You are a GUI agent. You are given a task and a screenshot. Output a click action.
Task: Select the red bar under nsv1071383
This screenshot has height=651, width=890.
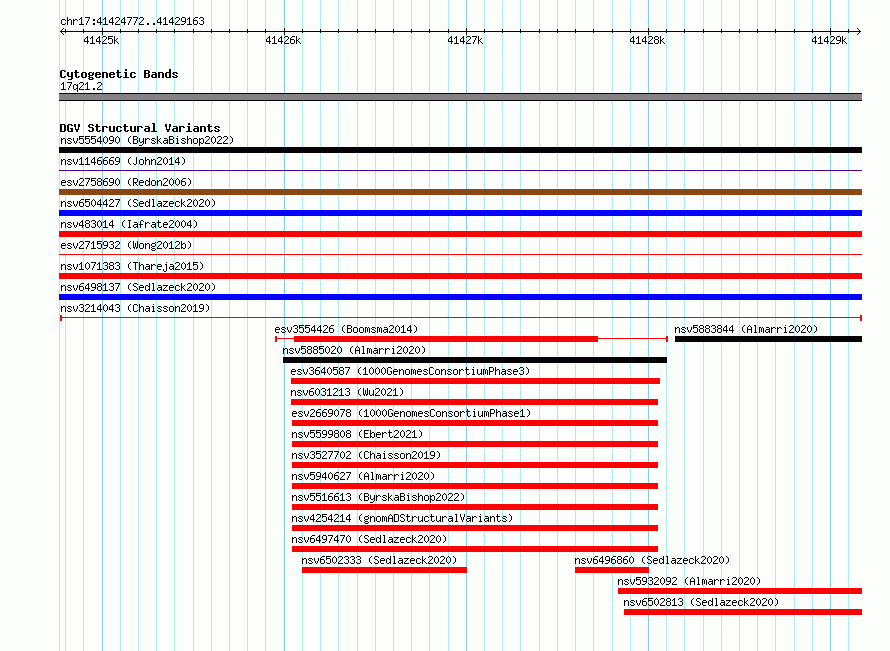[x=460, y=276]
